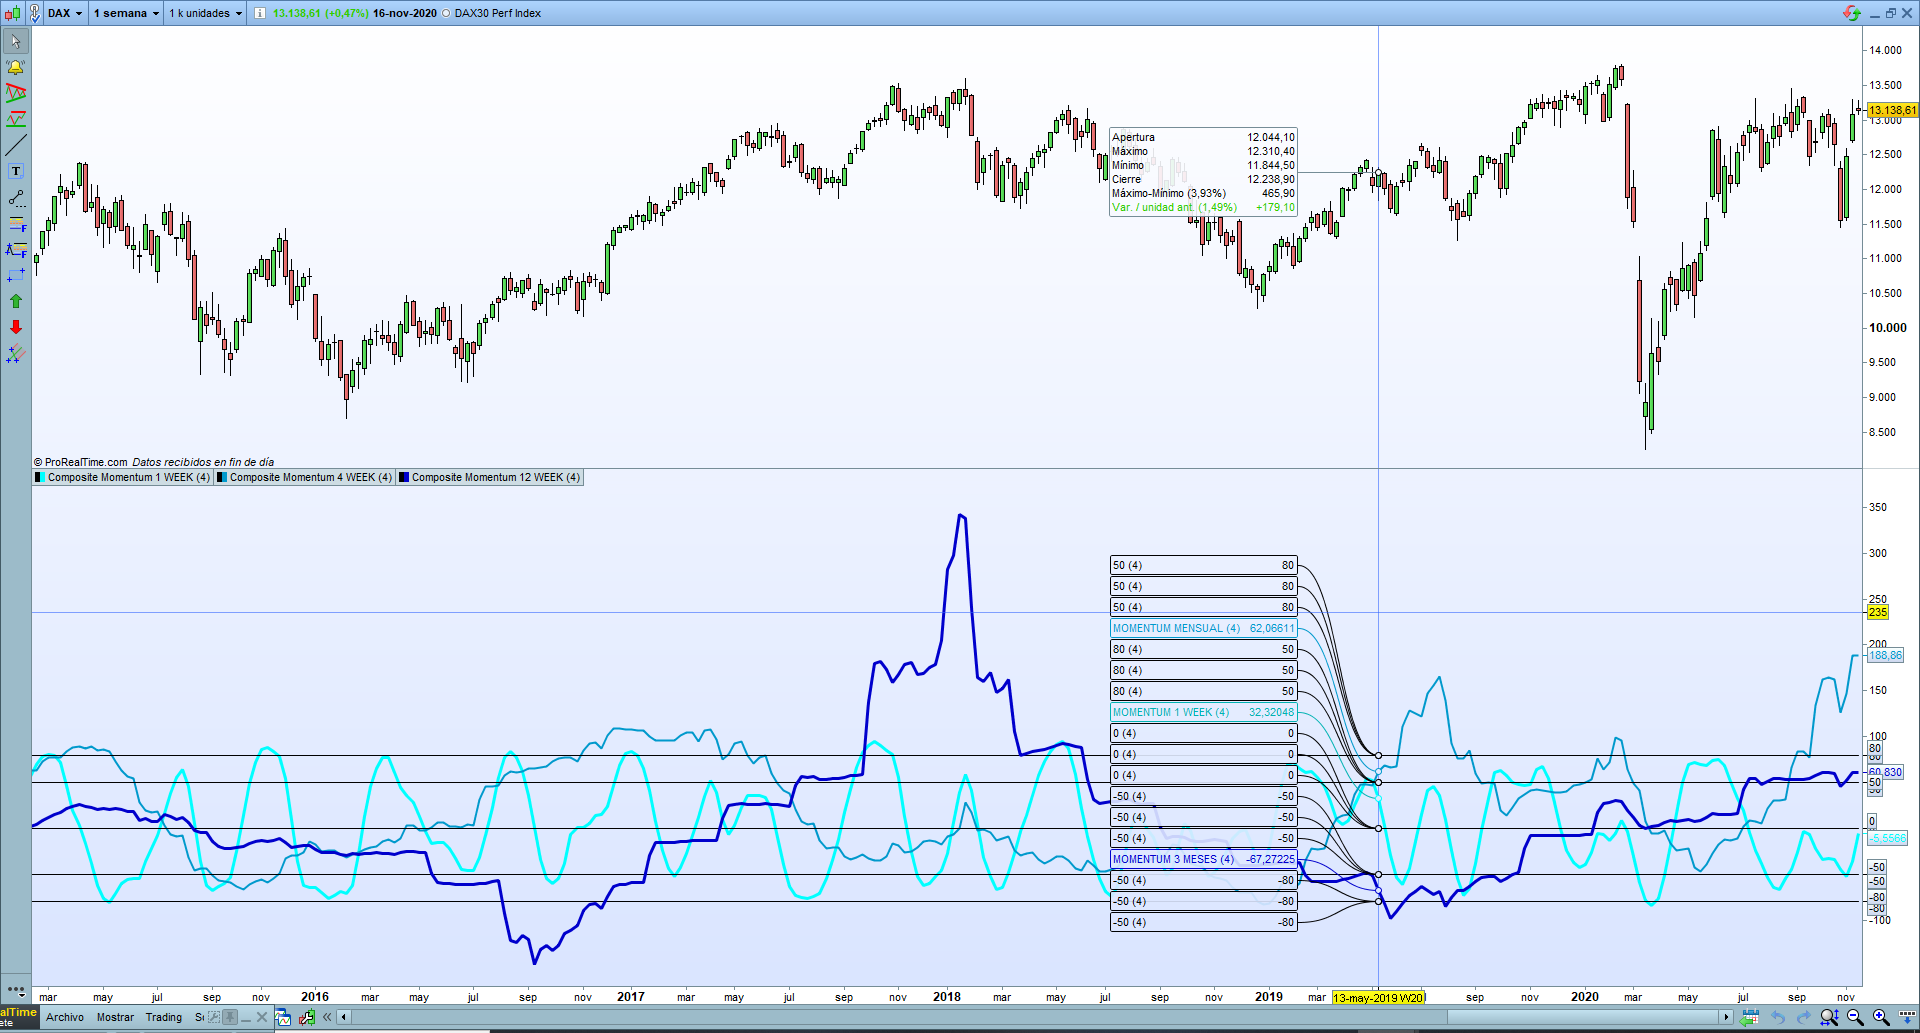Click the light cyan Momentum 1 WEEK color swatch
The width and height of the screenshot is (1920, 1033).
[40, 477]
